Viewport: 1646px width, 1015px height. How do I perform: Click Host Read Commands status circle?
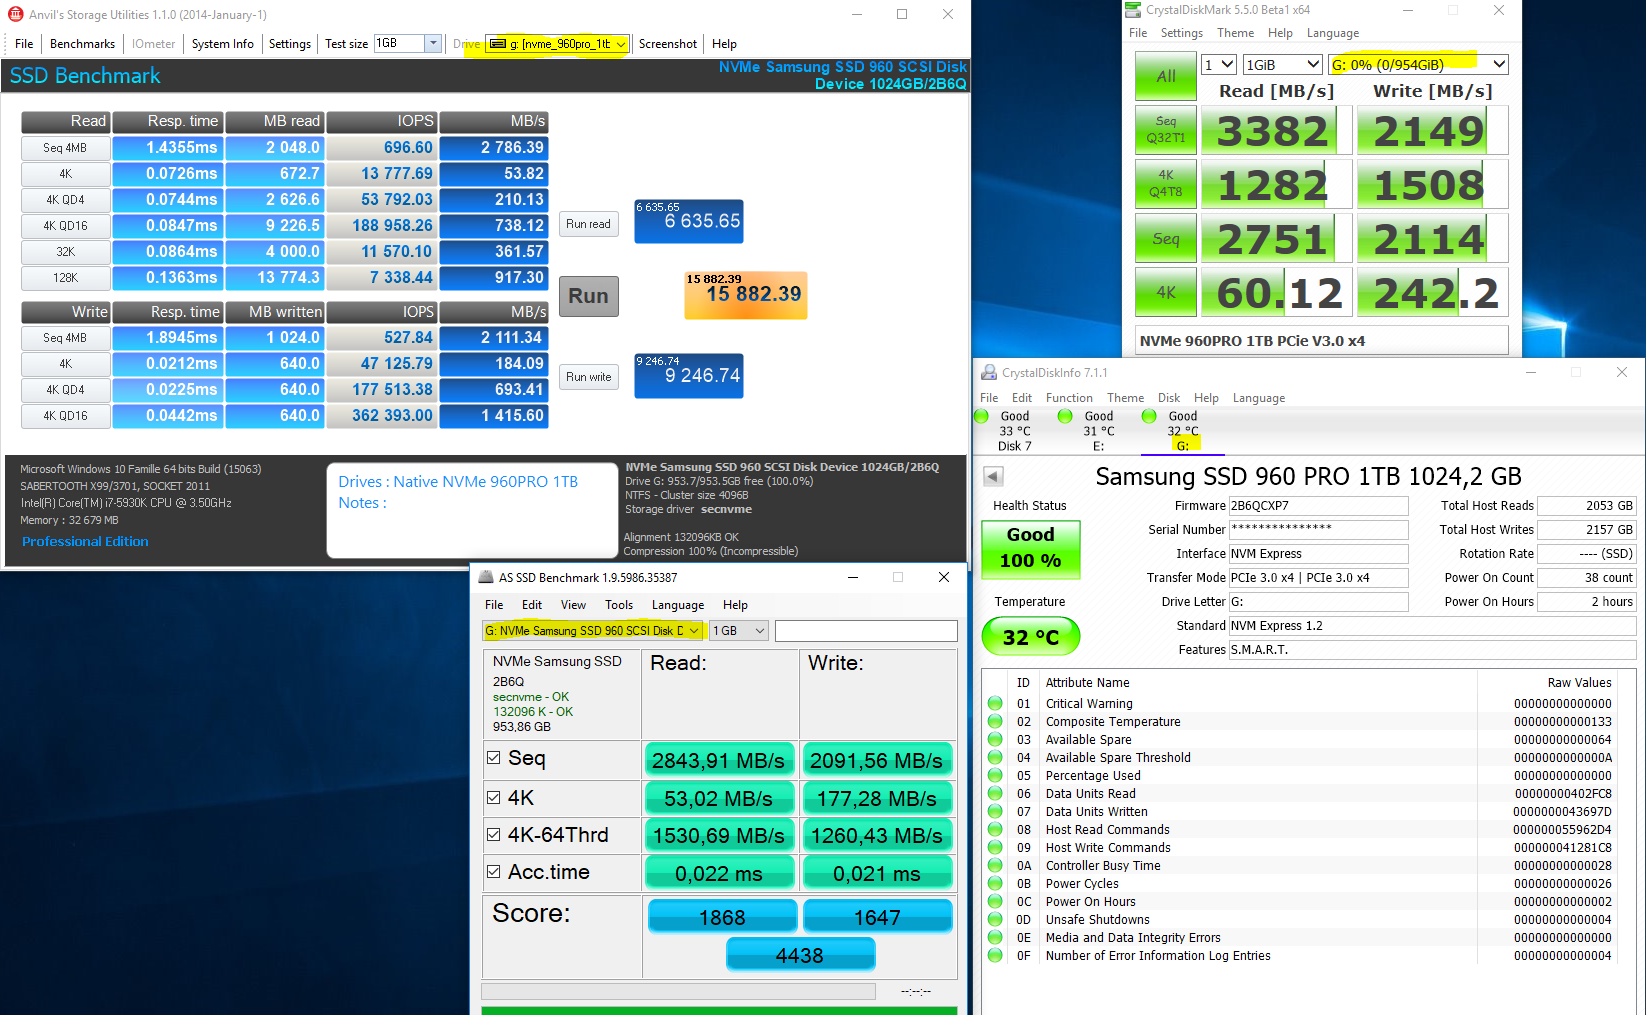point(995,829)
